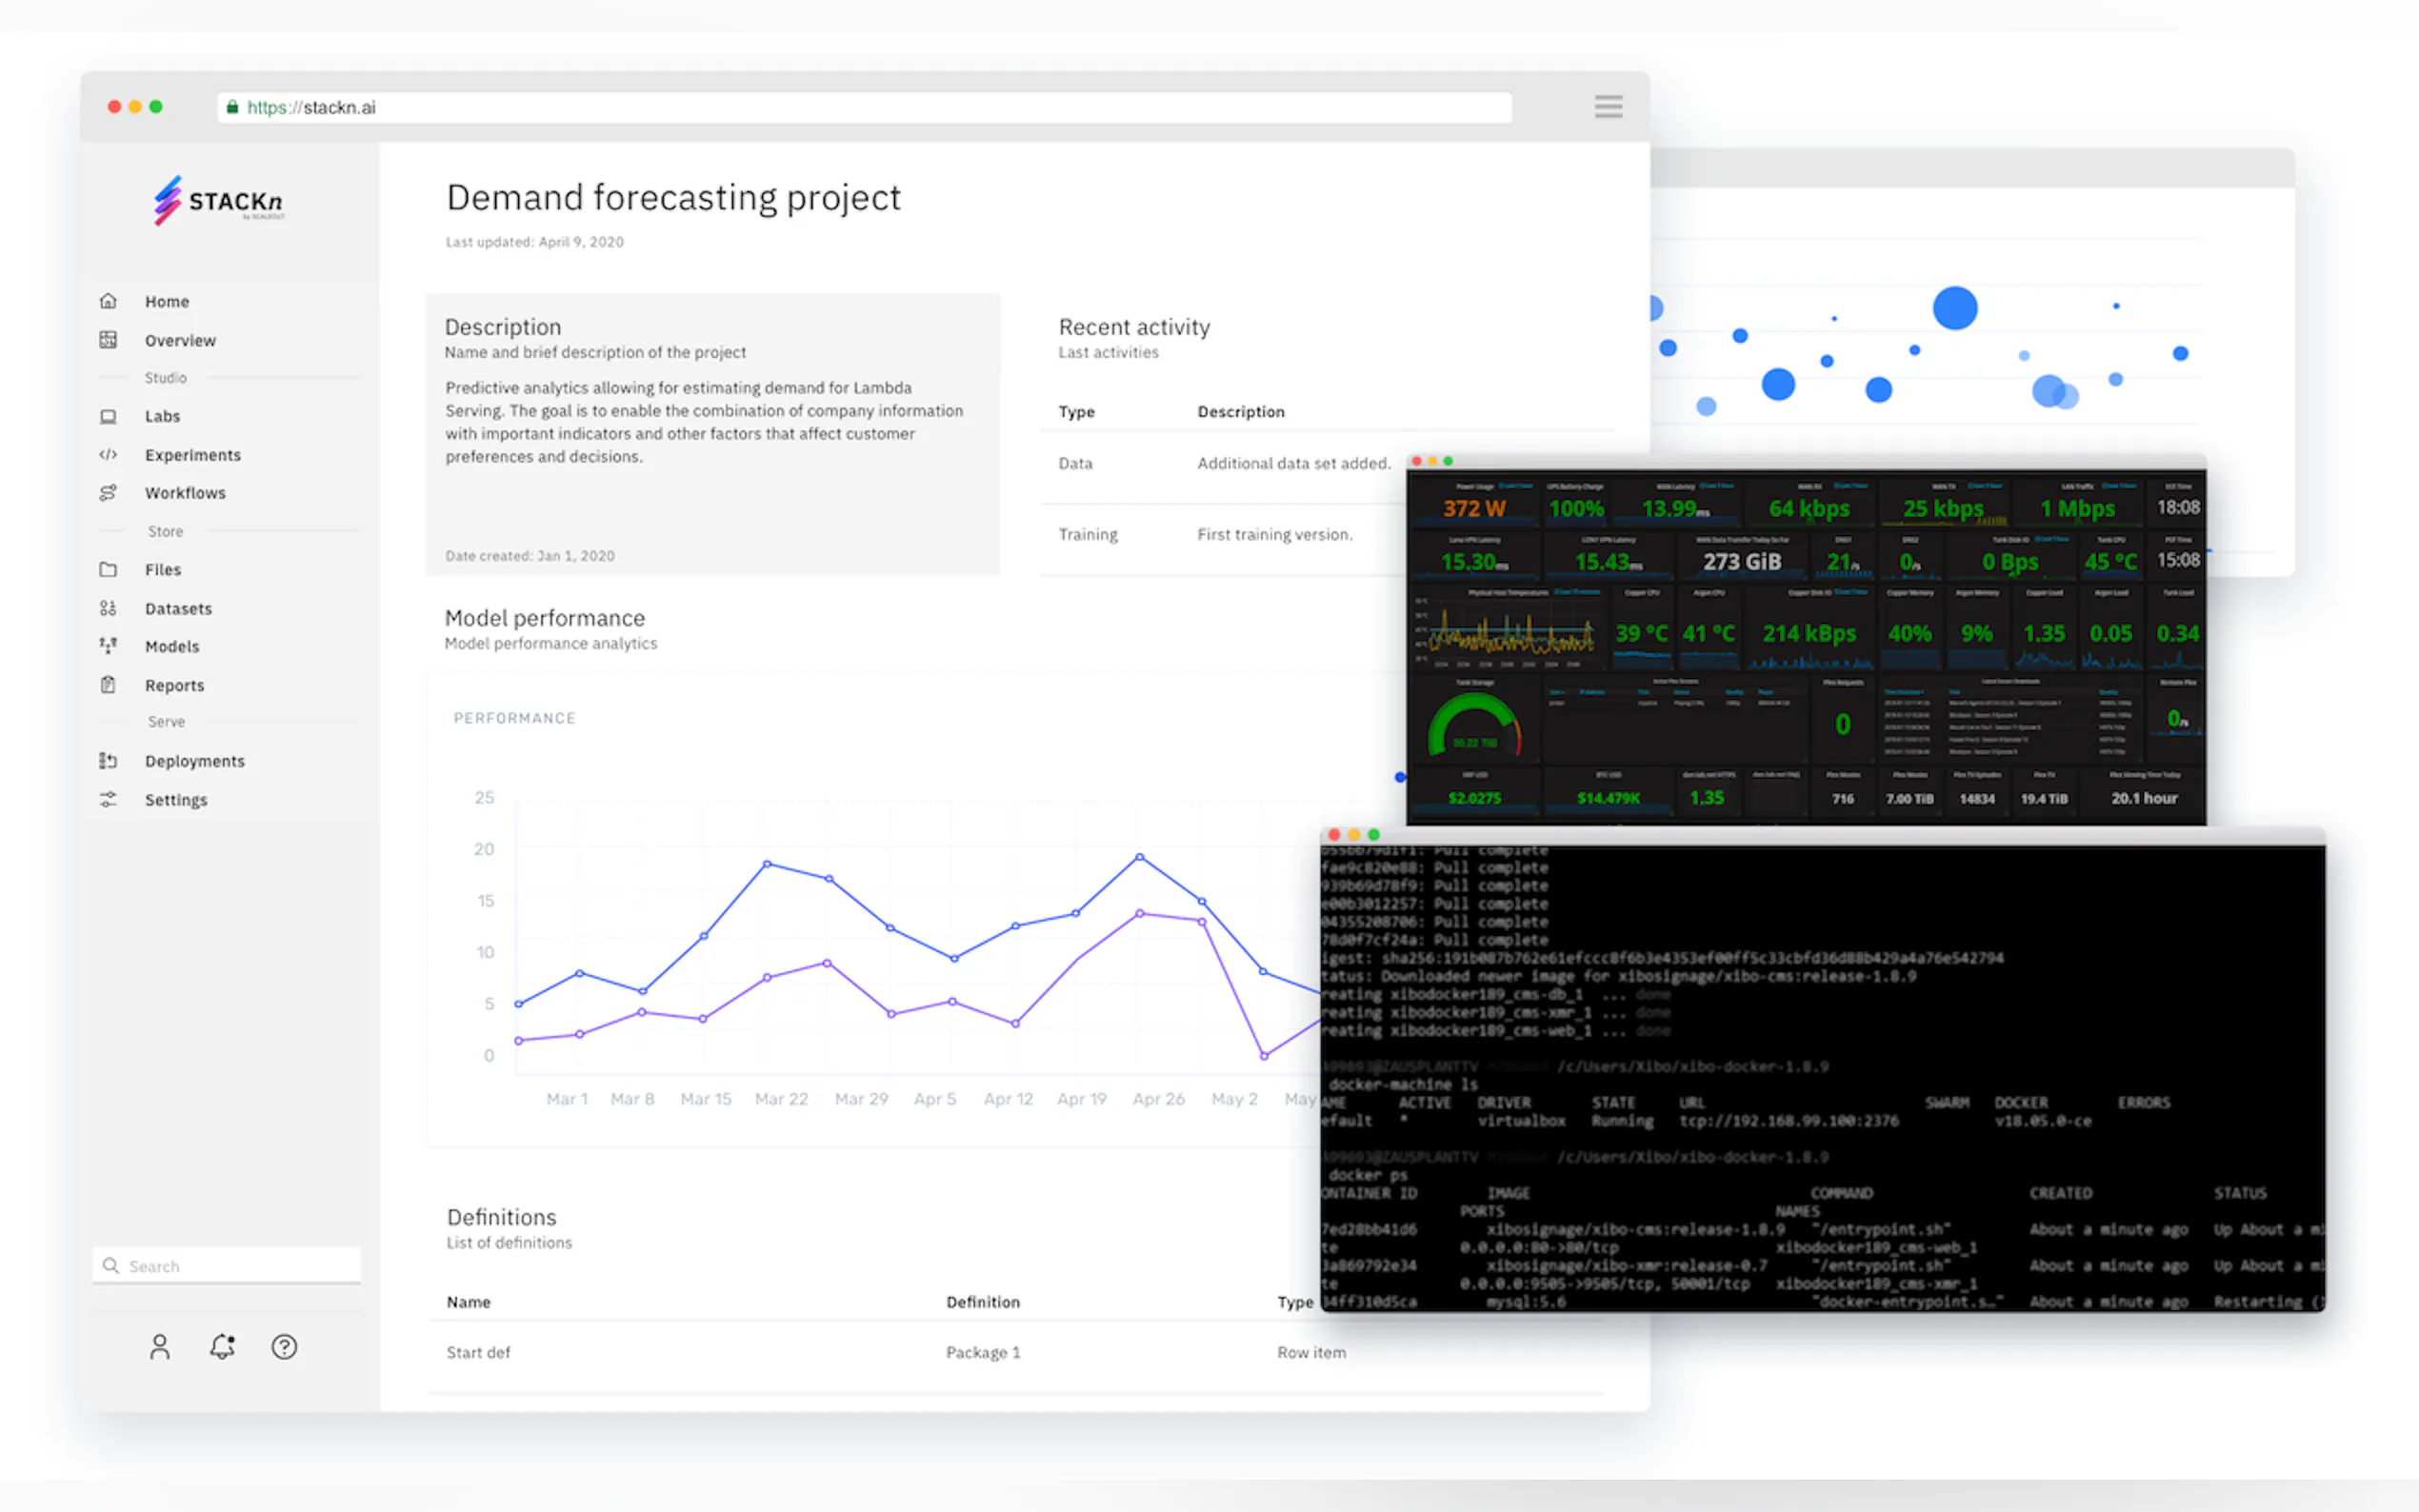Open Reports page
Viewport: 2419px width, 1512px height.
pyautogui.click(x=174, y=685)
